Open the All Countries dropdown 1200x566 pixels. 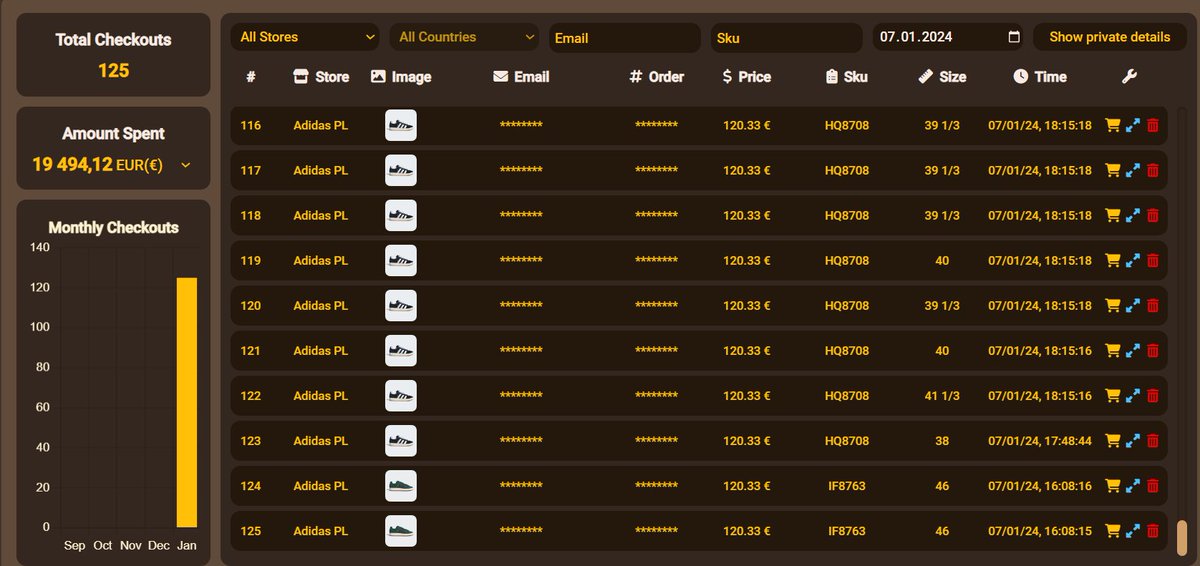pos(465,37)
